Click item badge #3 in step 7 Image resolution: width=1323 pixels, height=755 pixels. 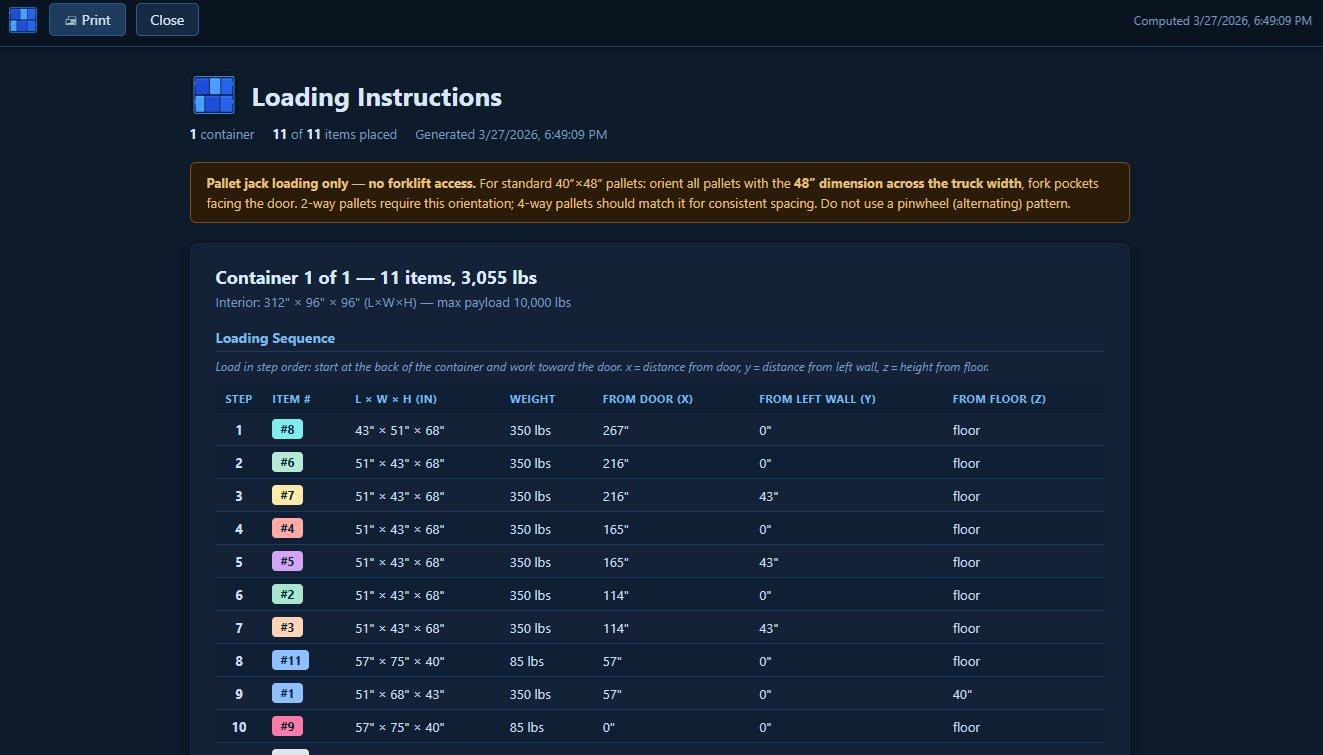point(287,627)
